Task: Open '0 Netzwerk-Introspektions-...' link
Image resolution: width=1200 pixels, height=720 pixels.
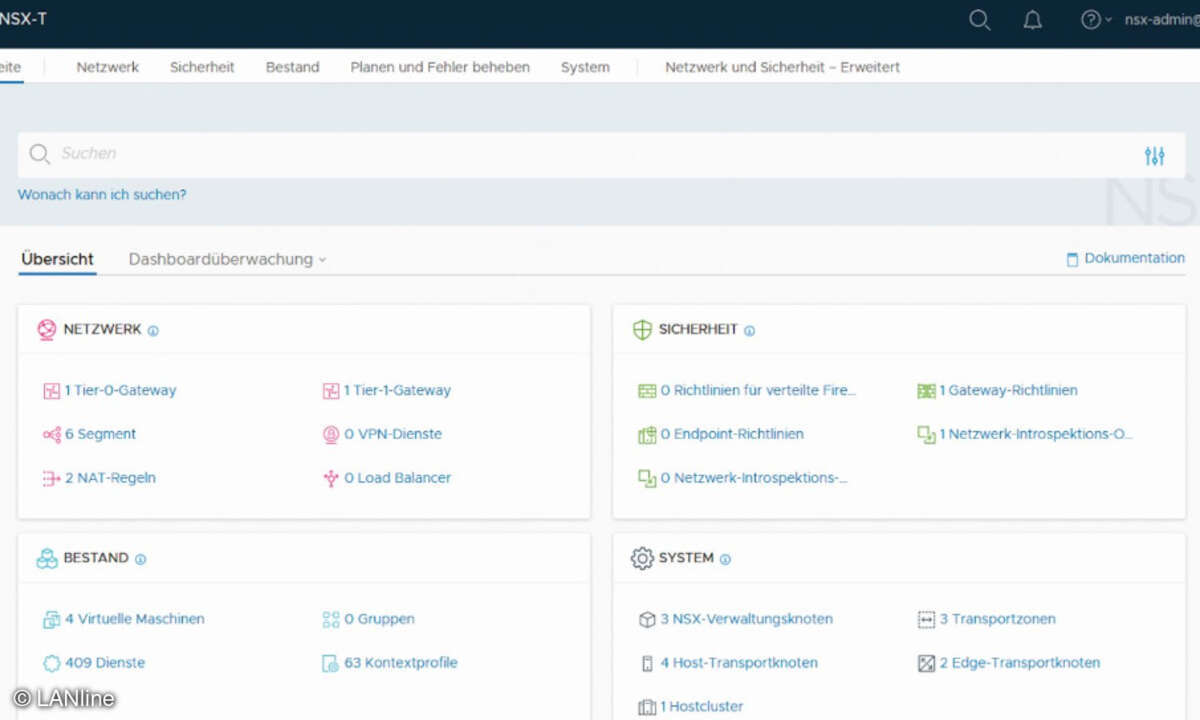Action: tap(754, 479)
